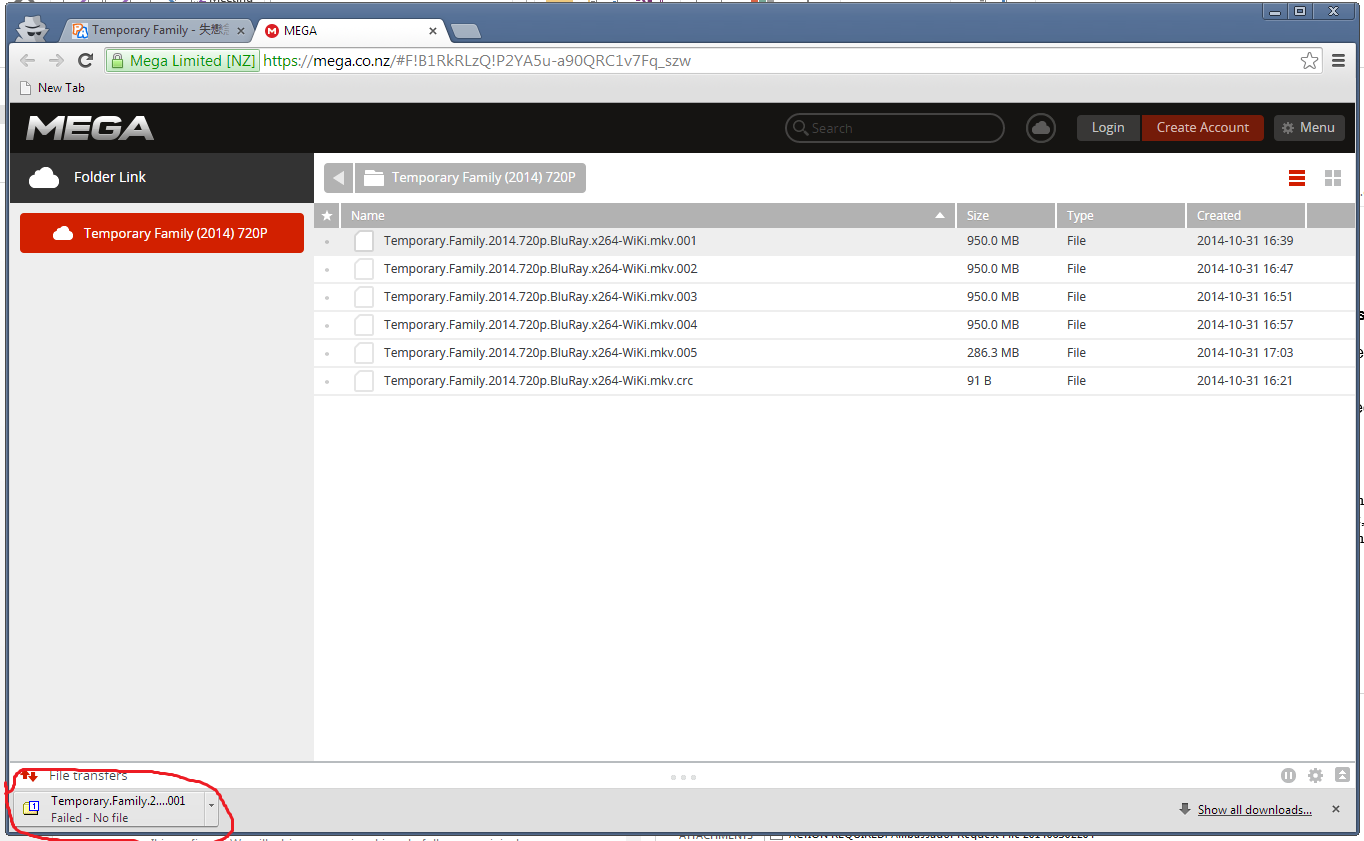Click the failed Temporary.Family download item
The height and width of the screenshot is (841, 1364).
(111, 809)
